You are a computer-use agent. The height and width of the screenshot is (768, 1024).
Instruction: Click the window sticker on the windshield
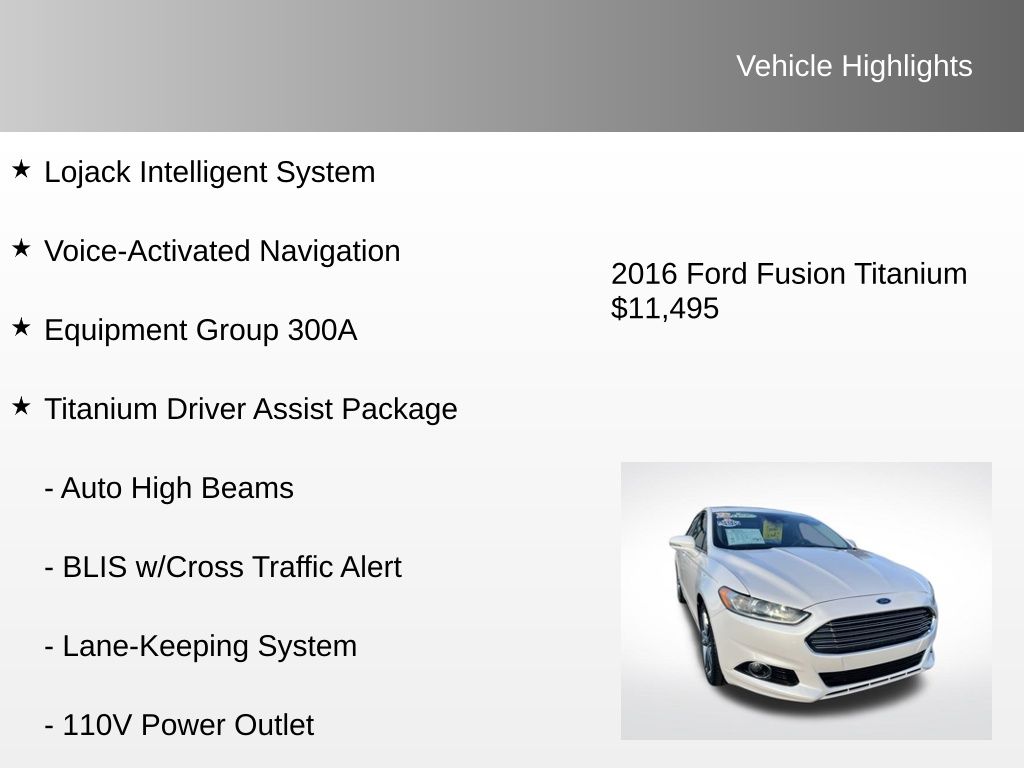tap(745, 535)
